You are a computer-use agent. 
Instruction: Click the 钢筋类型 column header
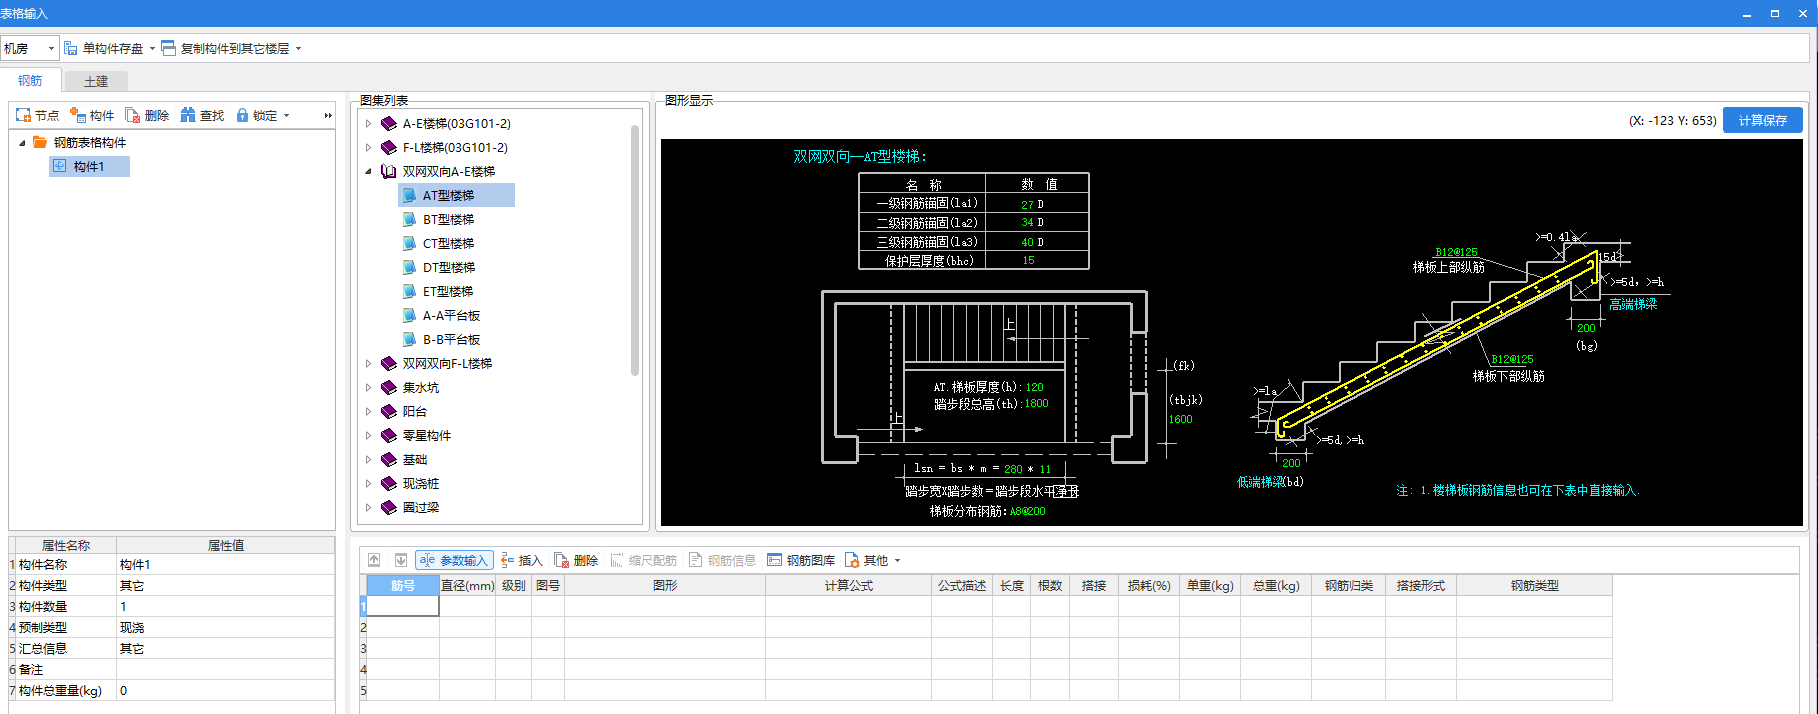(x=1534, y=586)
